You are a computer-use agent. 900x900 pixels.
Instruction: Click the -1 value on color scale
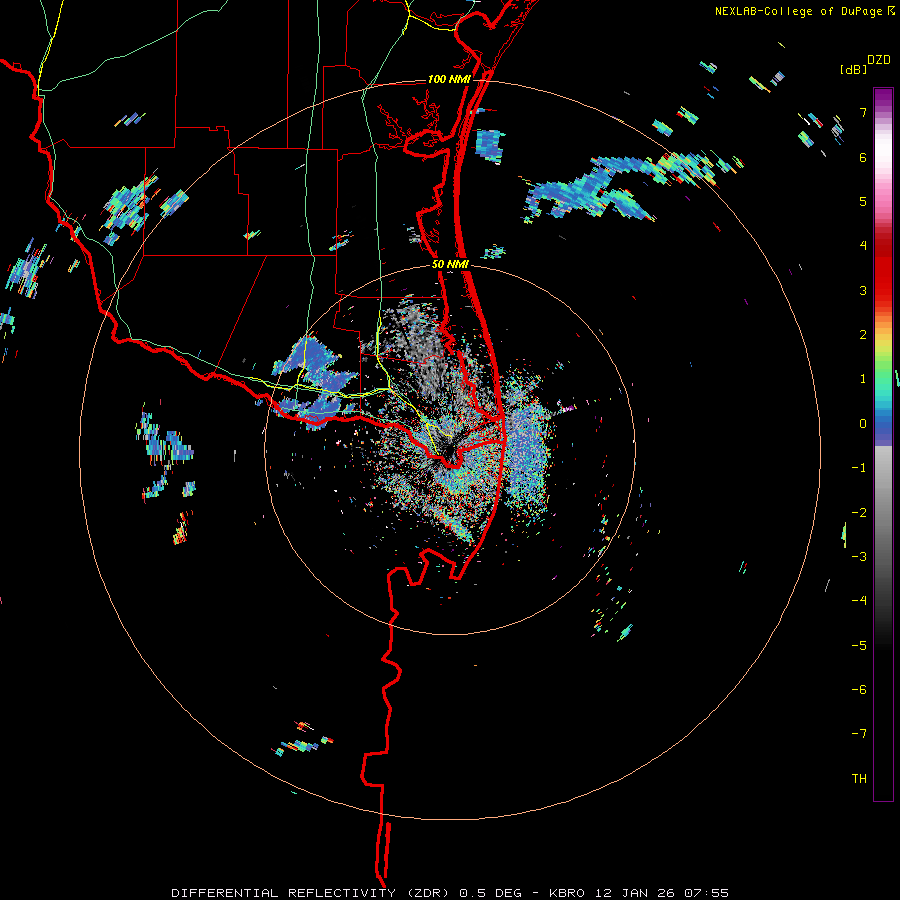[x=859, y=468]
